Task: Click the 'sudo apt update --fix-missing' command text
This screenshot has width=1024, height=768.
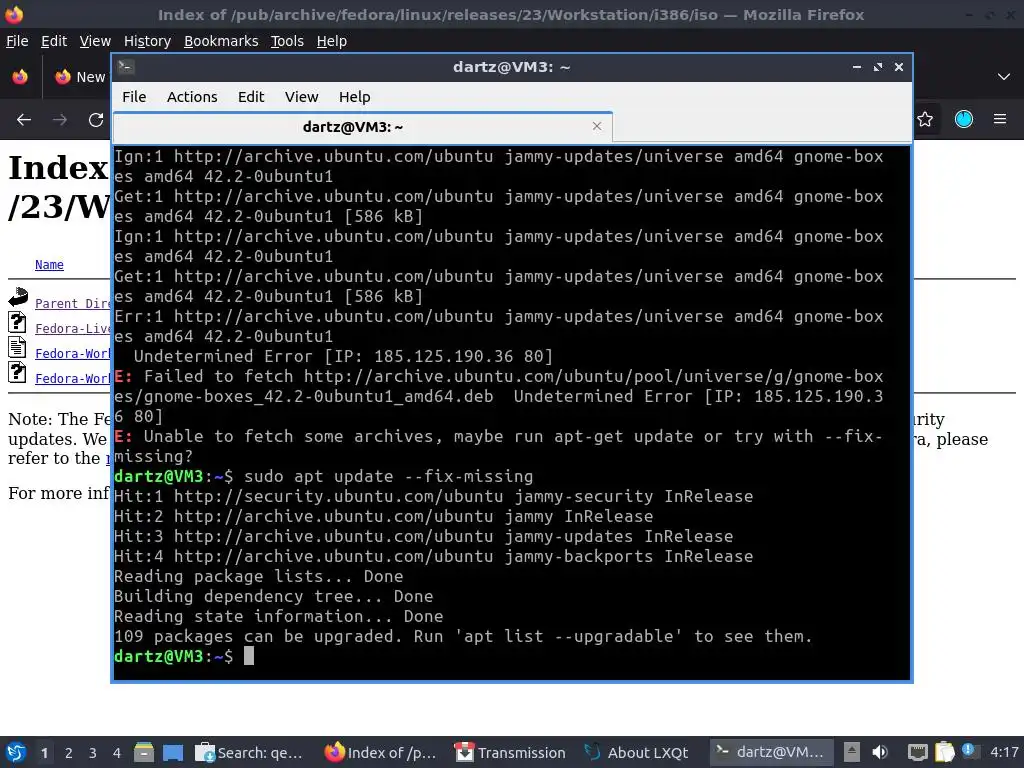Action: click(x=389, y=476)
